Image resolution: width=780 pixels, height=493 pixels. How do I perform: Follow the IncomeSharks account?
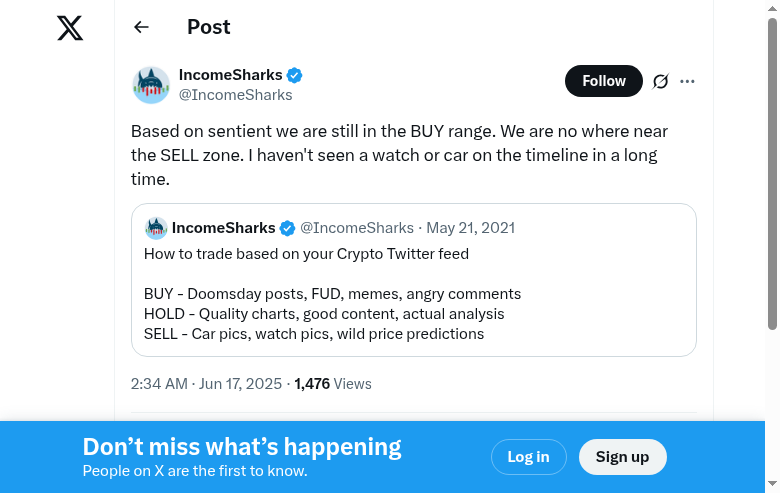tap(603, 81)
